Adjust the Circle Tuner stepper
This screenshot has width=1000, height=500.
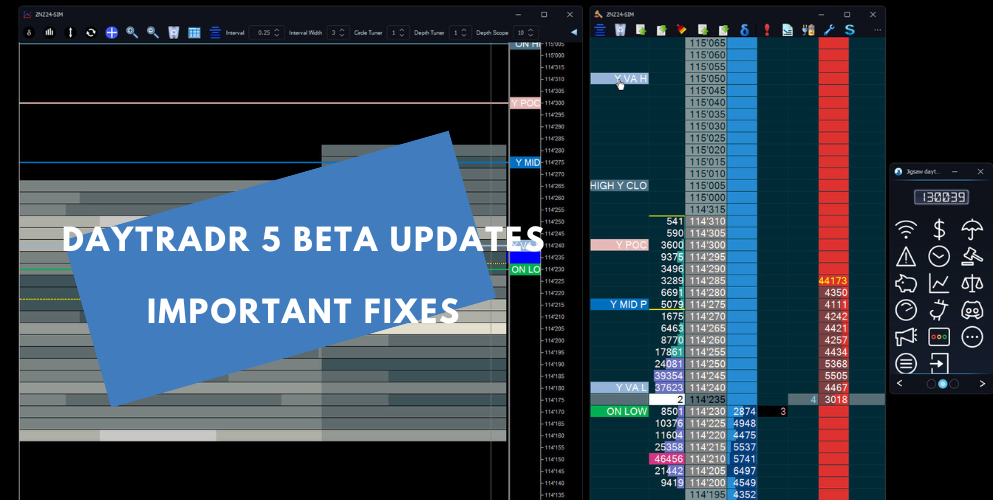click(x=398, y=33)
